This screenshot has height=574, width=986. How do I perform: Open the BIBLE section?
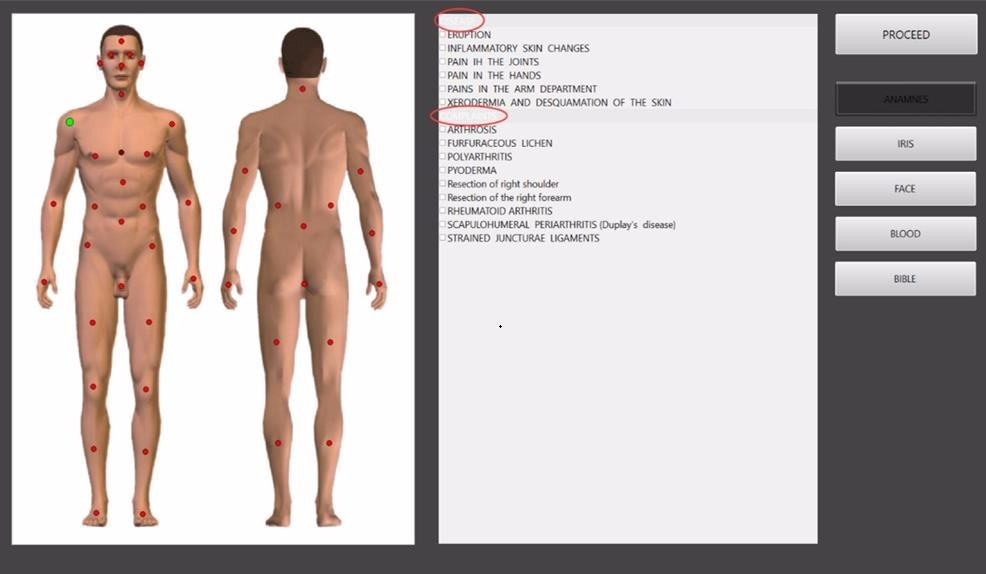click(x=906, y=279)
